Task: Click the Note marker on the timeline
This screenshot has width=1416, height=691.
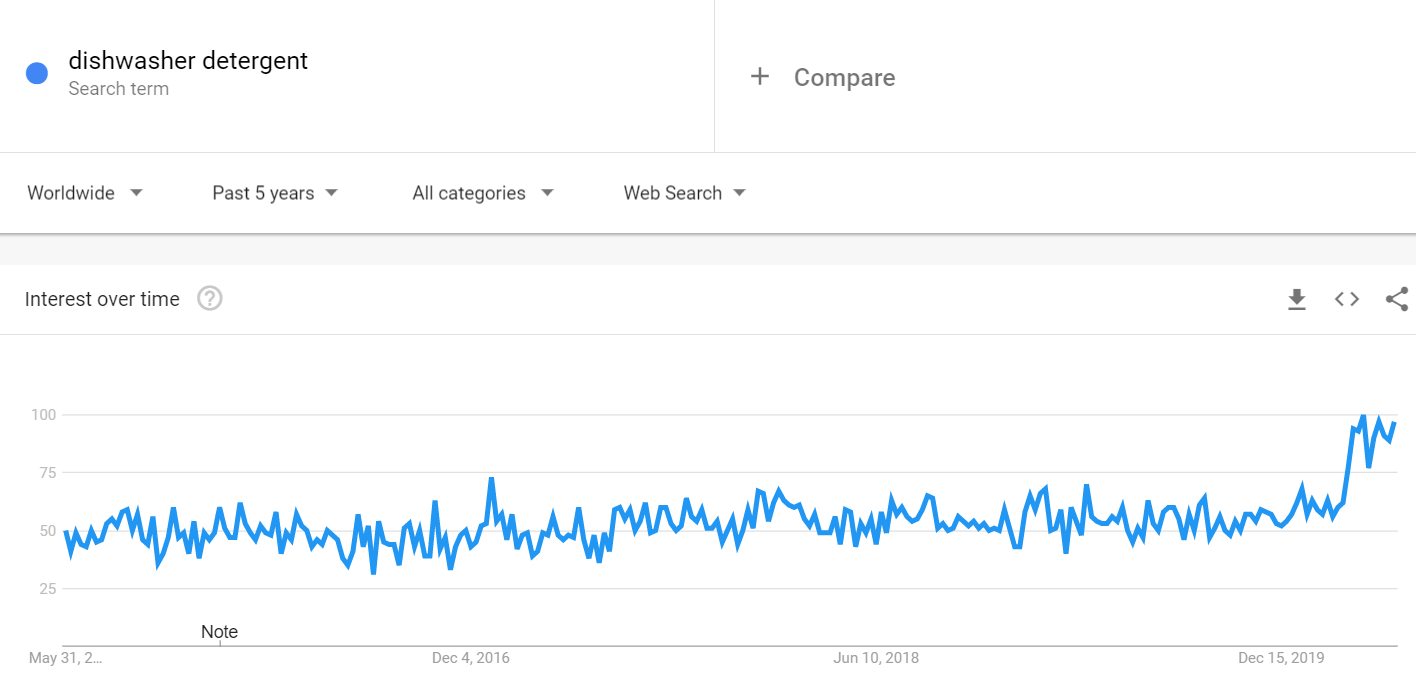Action: pyautogui.click(x=219, y=632)
